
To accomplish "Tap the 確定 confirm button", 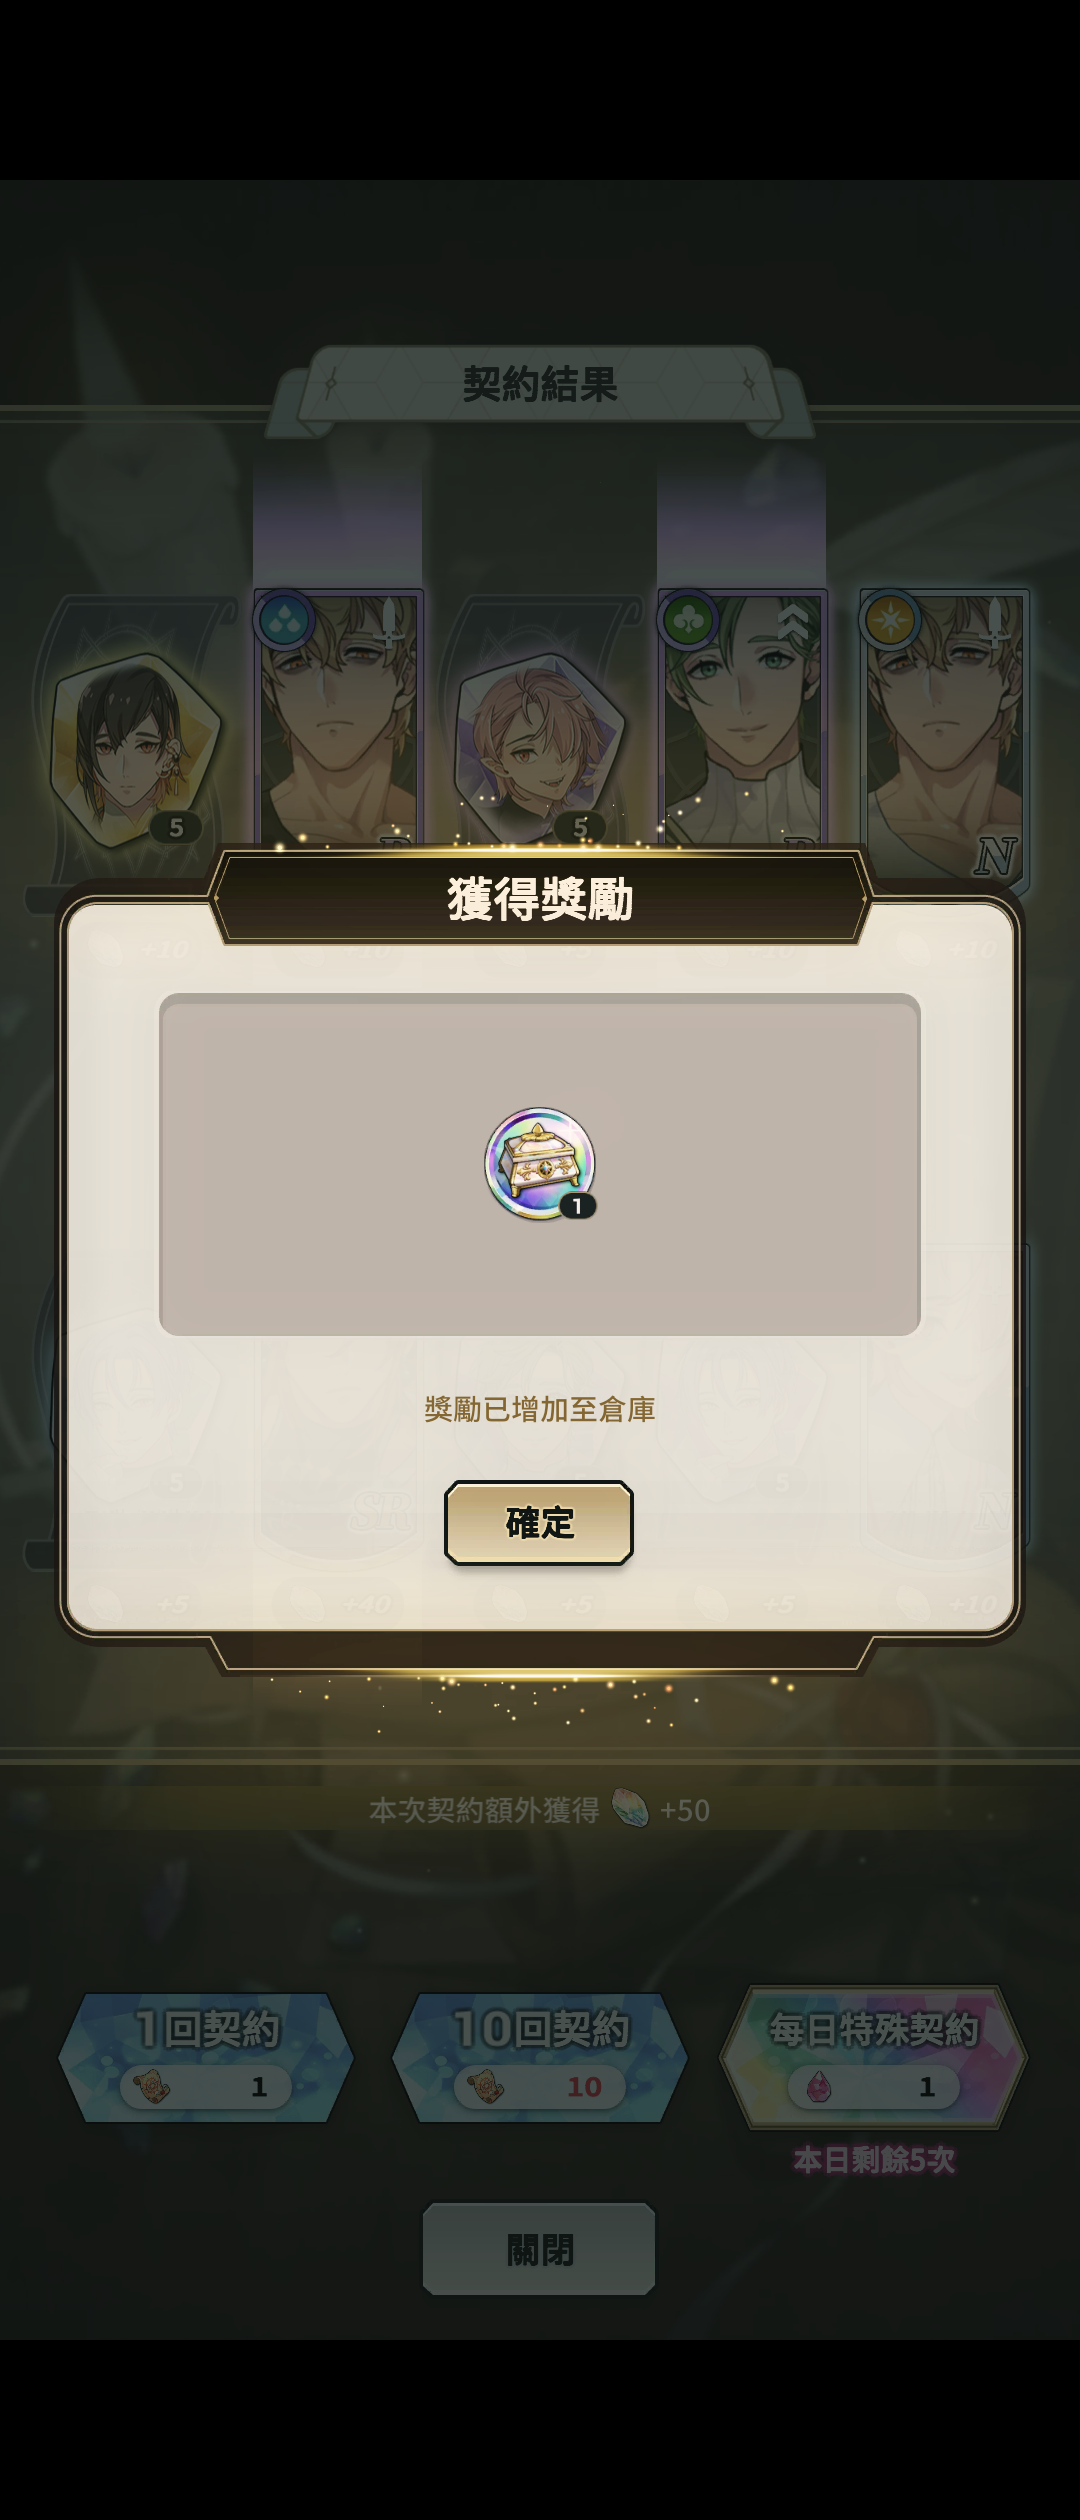I will tap(539, 1522).
